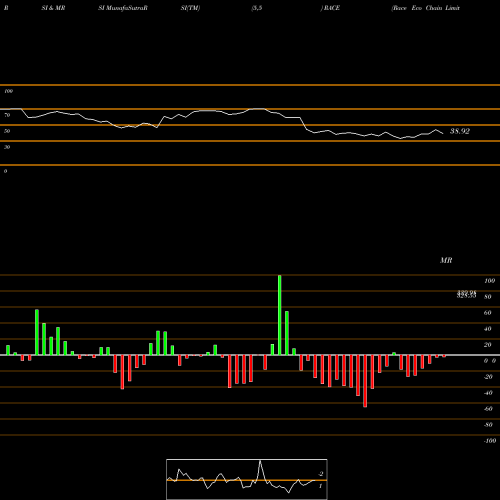Click the tallest green MR histogram bar
The height and width of the screenshot is (500, 500).
point(279,315)
